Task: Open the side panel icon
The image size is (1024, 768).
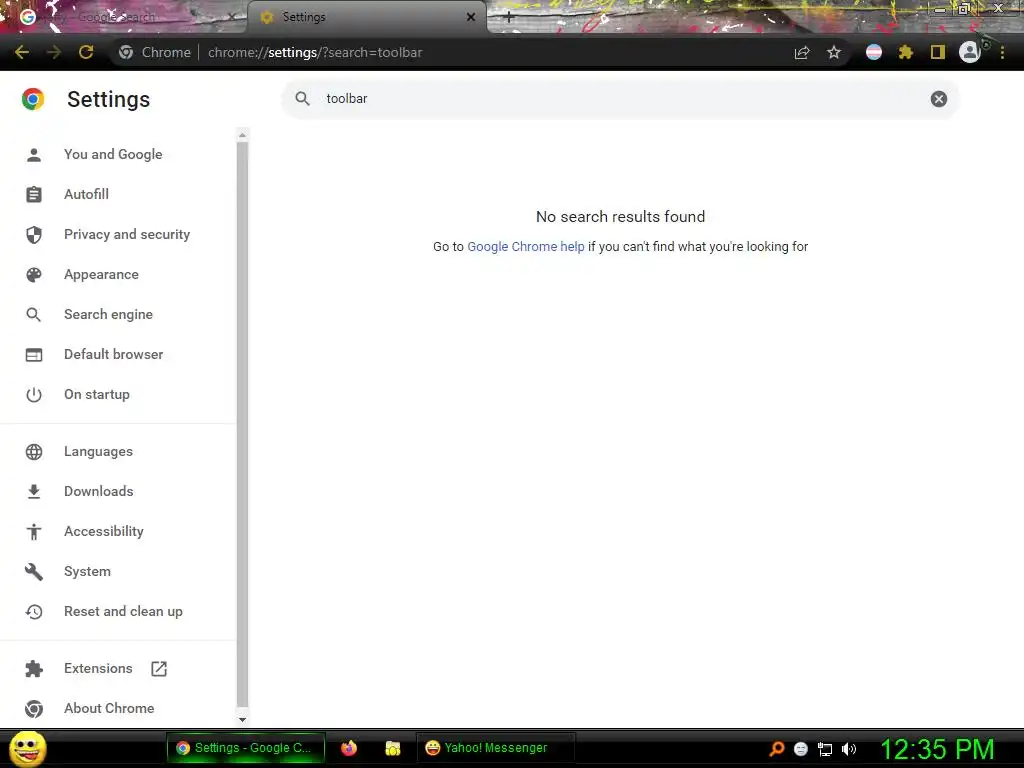Action: pos(938,52)
